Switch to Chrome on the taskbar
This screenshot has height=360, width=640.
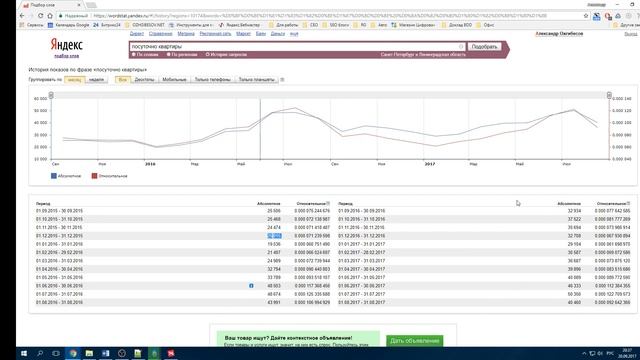73,353
